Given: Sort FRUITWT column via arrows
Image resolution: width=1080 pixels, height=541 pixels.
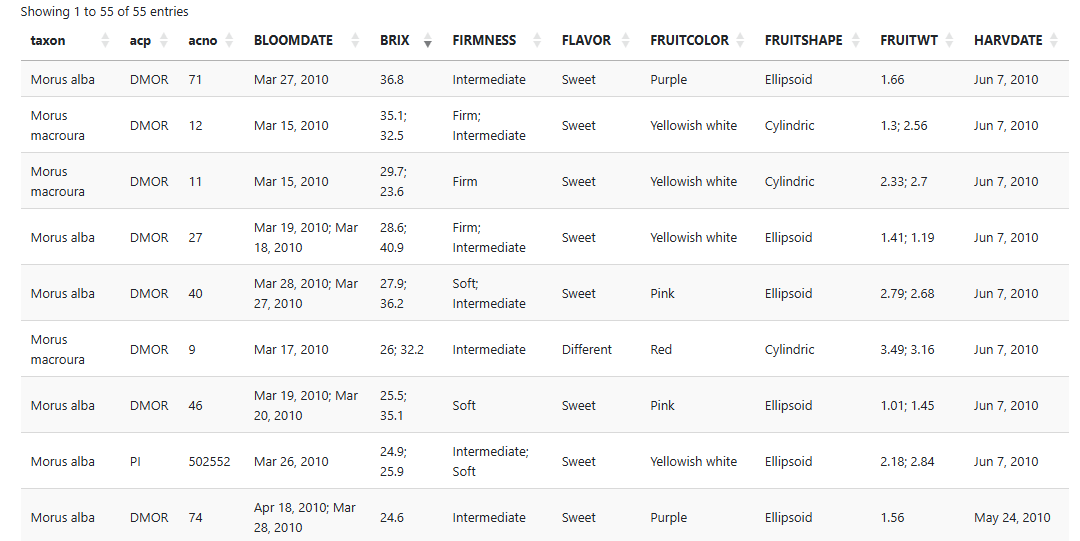Looking at the screenshot, I should click(x=949, y=41).
